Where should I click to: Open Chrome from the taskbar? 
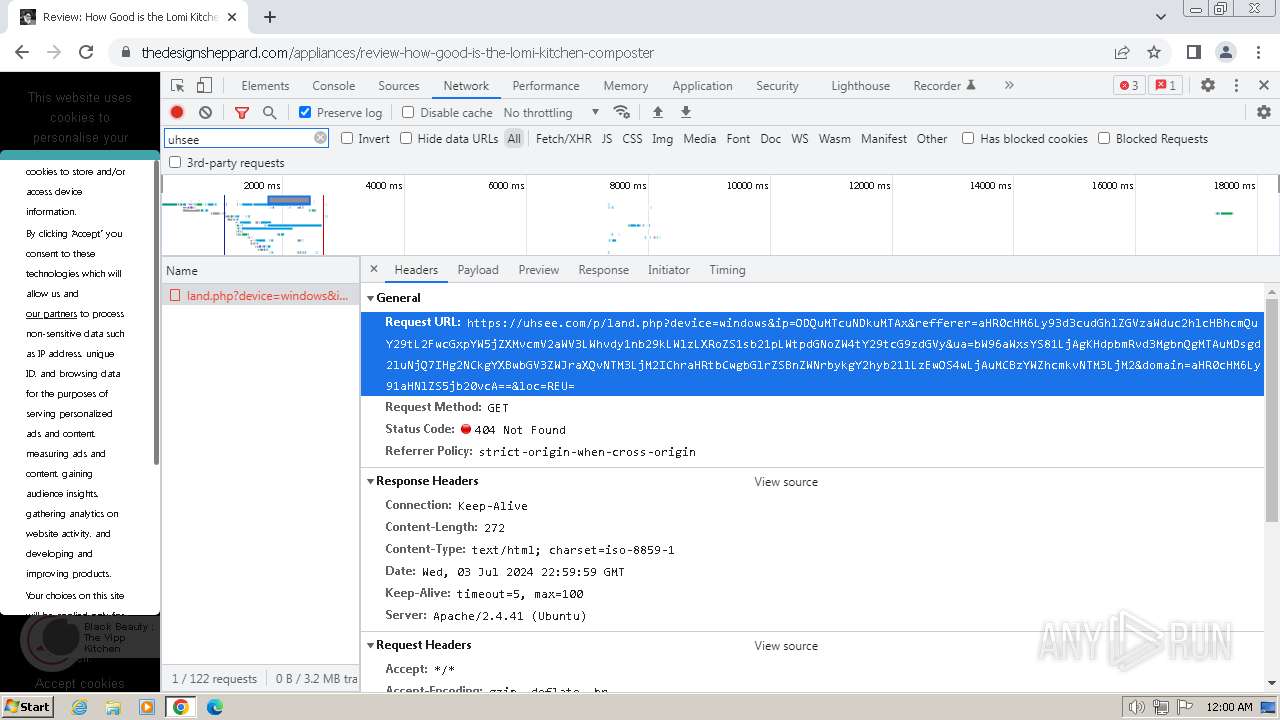pos(181,707)
